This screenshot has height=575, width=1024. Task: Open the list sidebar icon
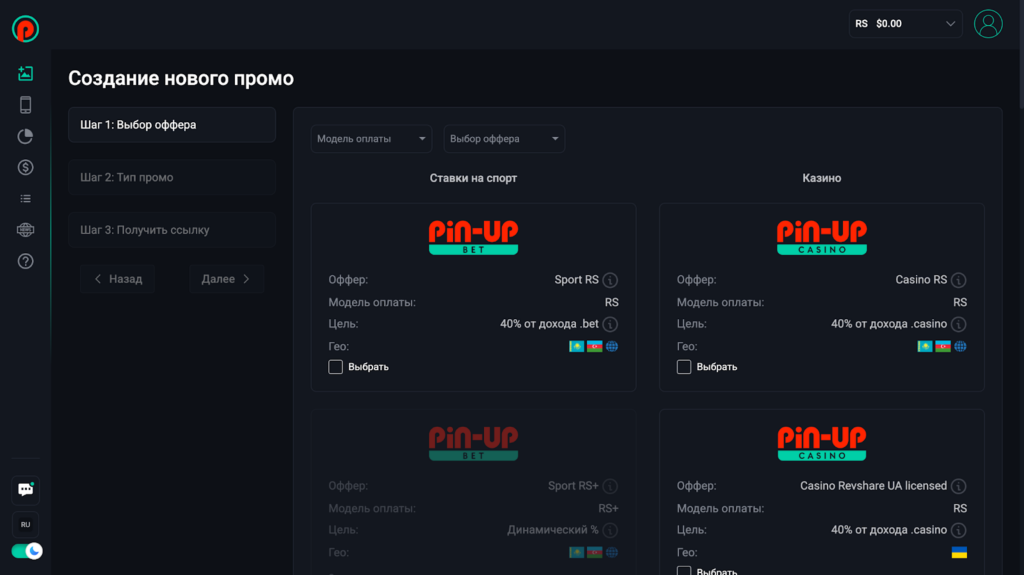(25, 199)
